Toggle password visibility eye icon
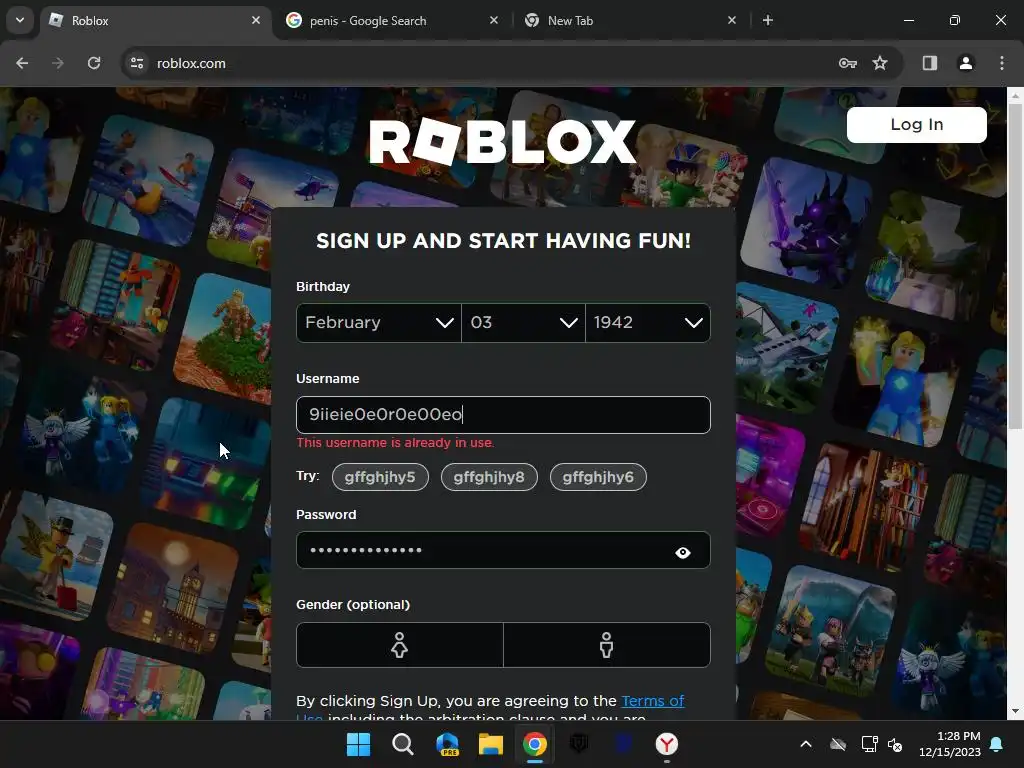This screenshot has height=768, width=1024. point(682,552)
